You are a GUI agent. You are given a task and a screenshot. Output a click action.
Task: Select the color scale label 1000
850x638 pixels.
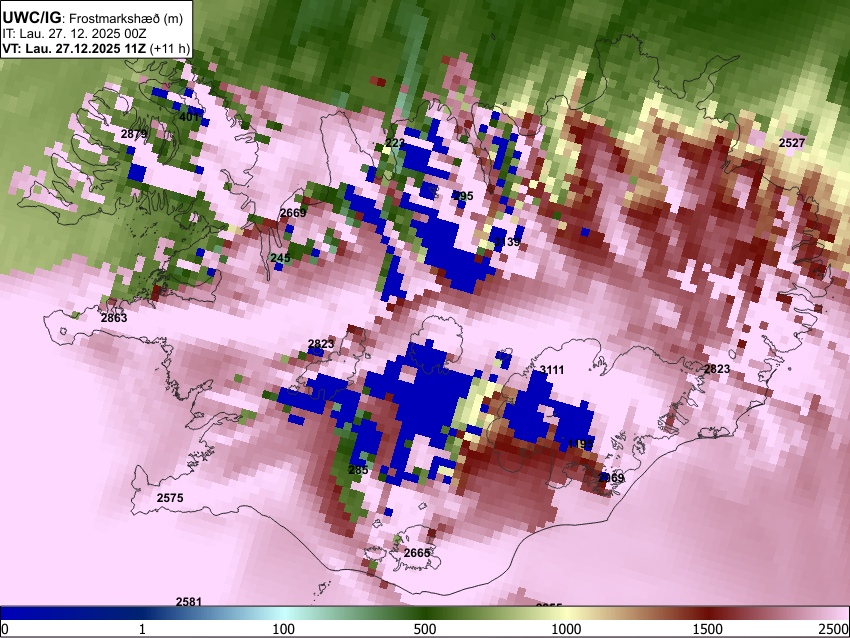(x=566, y=629)
